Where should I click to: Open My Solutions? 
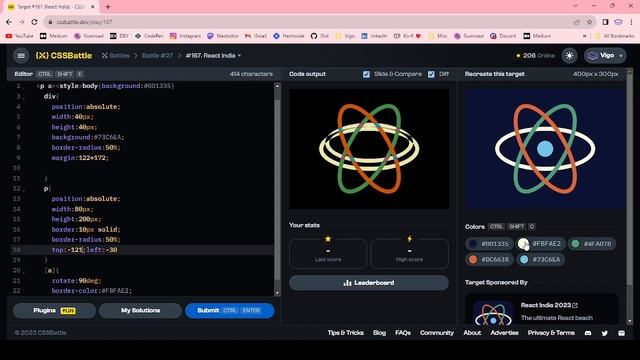[x=140, y=311]
